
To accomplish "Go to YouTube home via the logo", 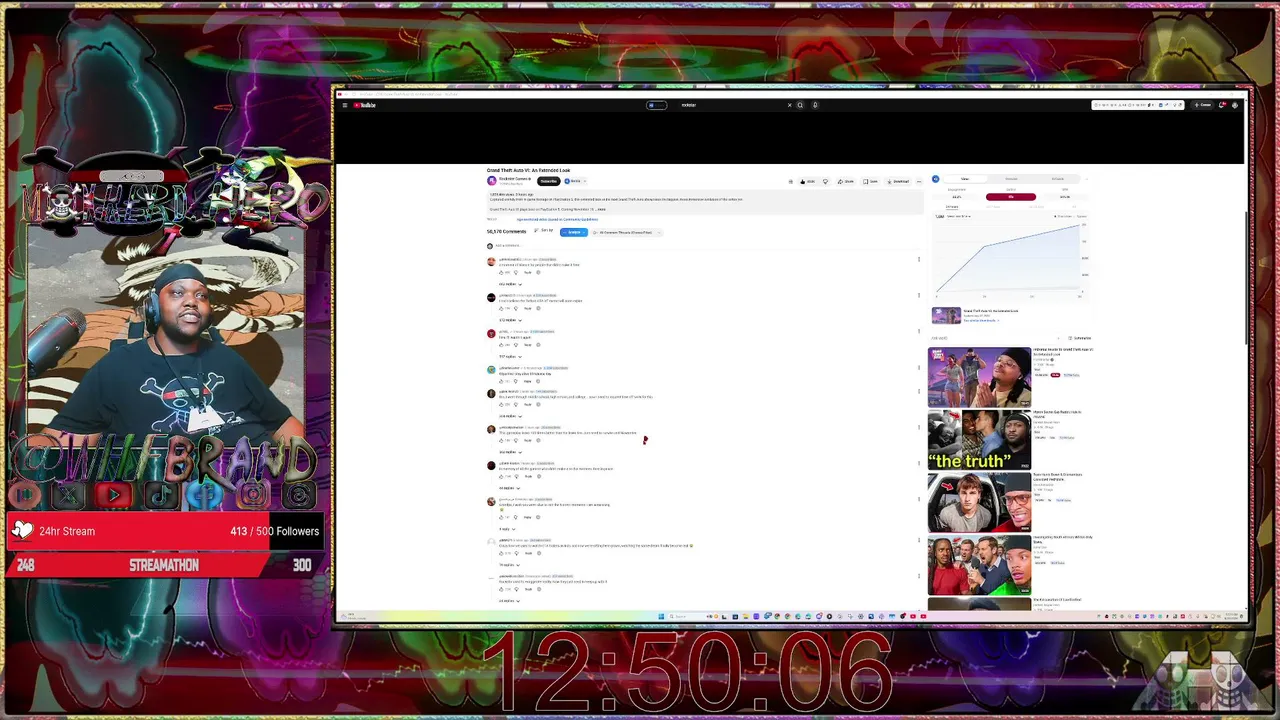I will tap(364, 105).
